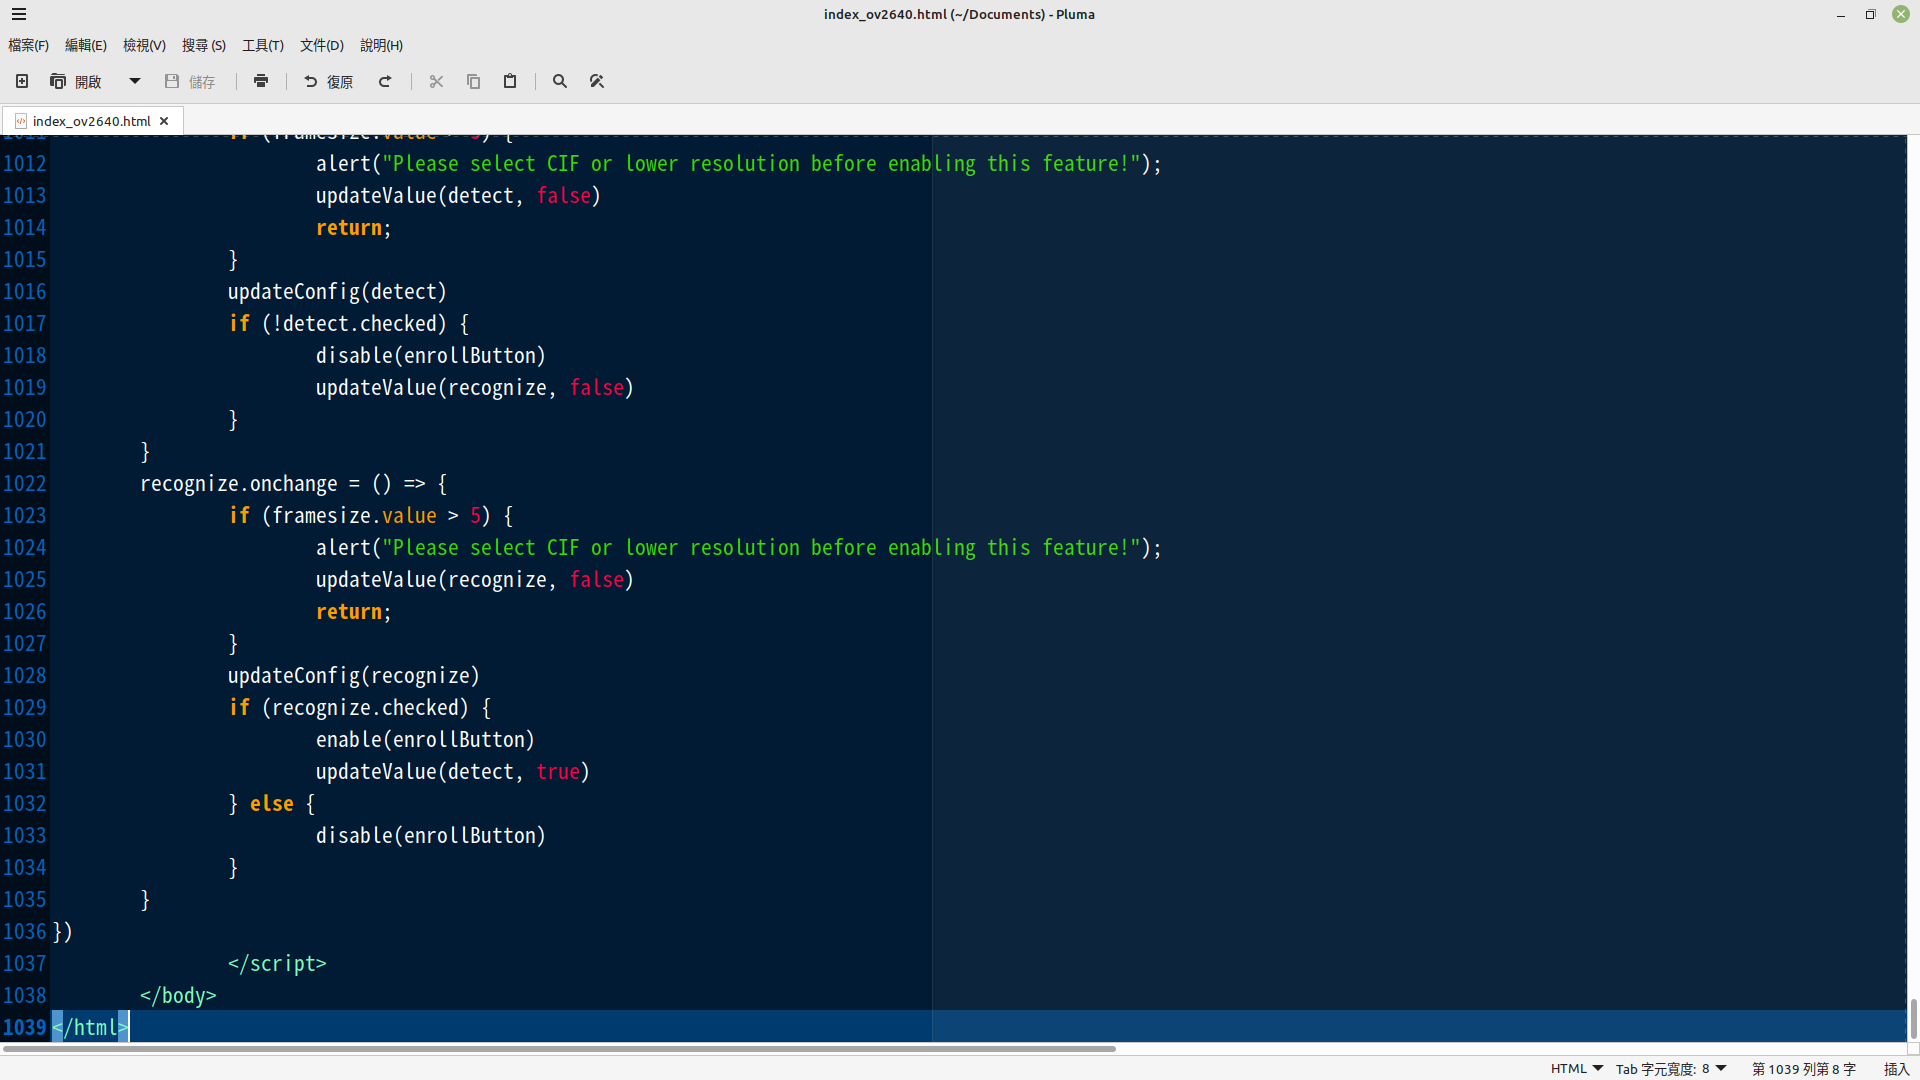This screenshot has width=1920, height=1080.
Task: Open the 文件(D) menu
Action: point(322,45)
